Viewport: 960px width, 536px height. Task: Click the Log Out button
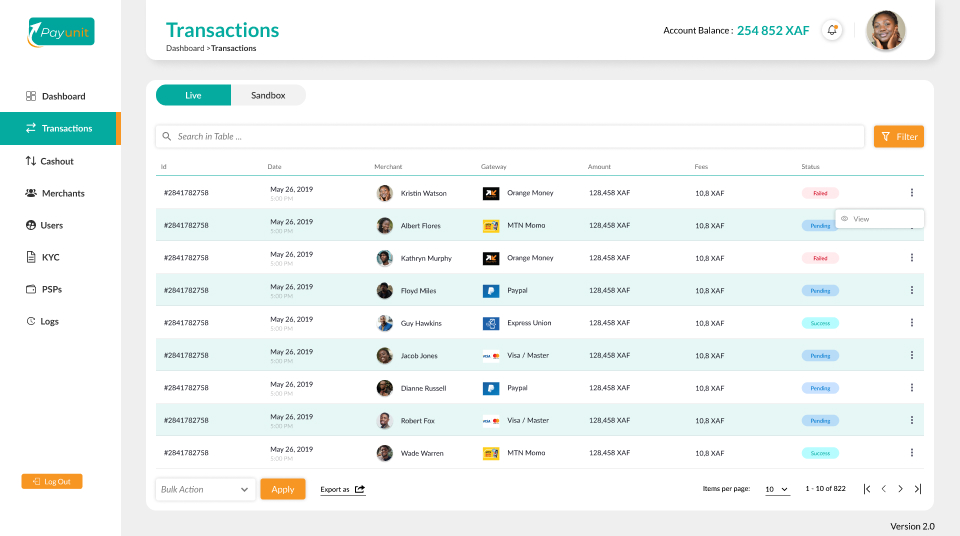(x=52, y=481)
